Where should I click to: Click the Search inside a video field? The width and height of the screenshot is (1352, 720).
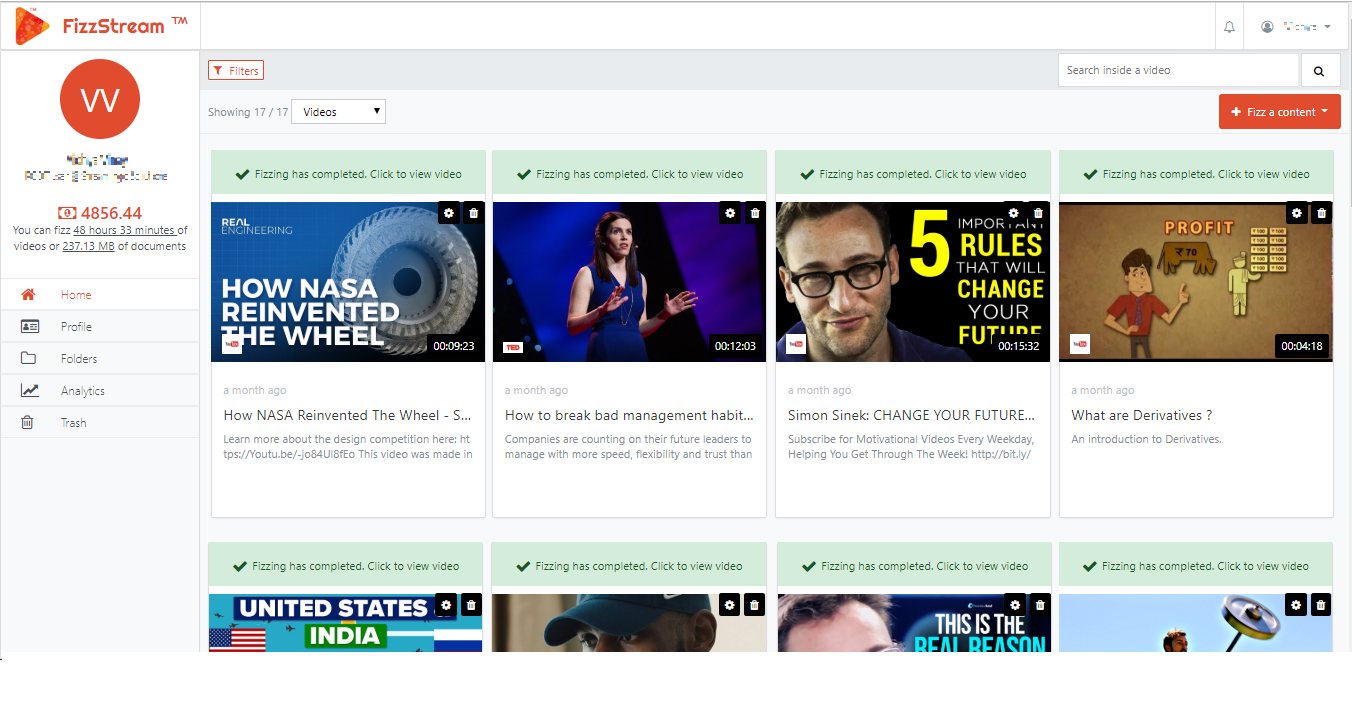pyautogui.click(x=1178, y=71)
